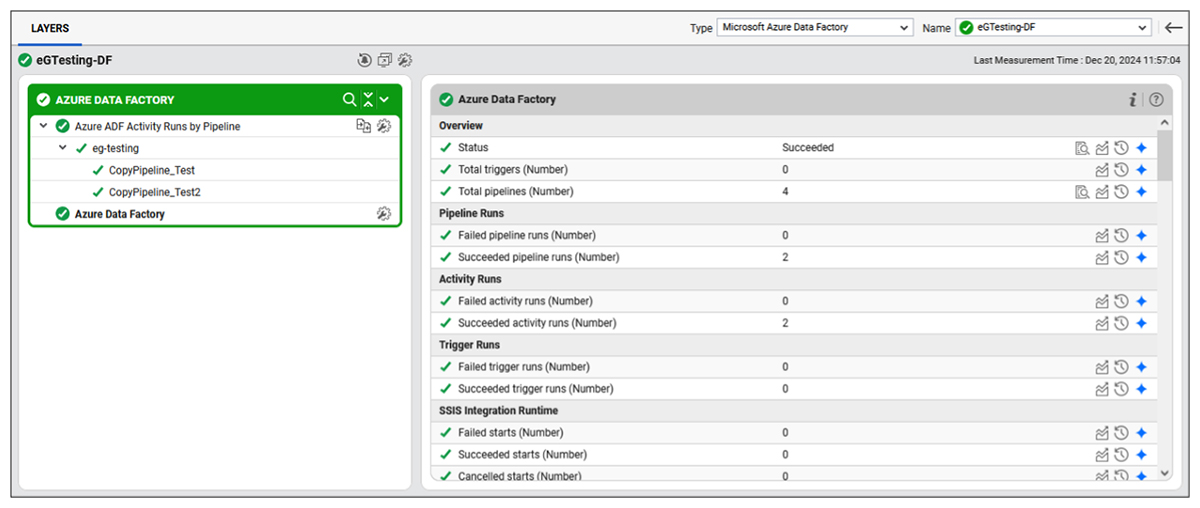Viewport: 1200px width, 508px height.
Task: Open the Name dropdown showing eGTesting-DF
Action: click(x=1054, y=28)
